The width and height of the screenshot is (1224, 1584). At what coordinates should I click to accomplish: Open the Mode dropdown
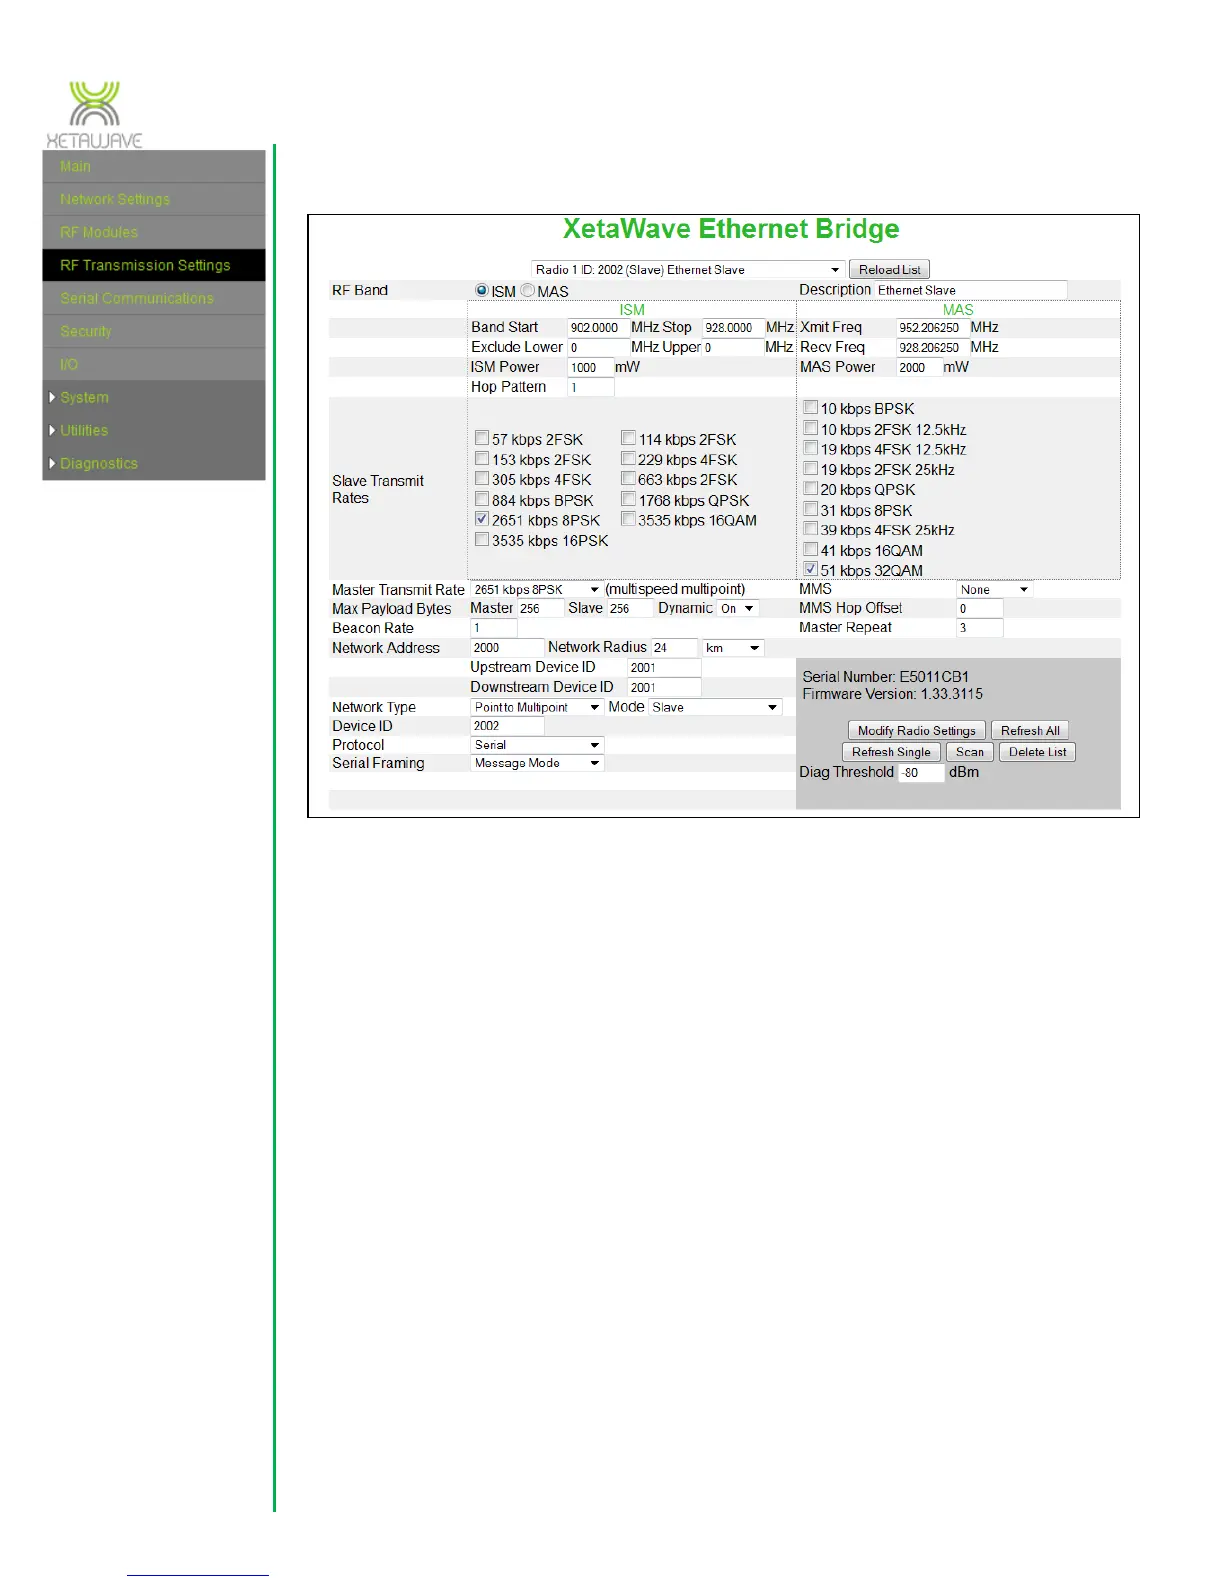(716, 707)
